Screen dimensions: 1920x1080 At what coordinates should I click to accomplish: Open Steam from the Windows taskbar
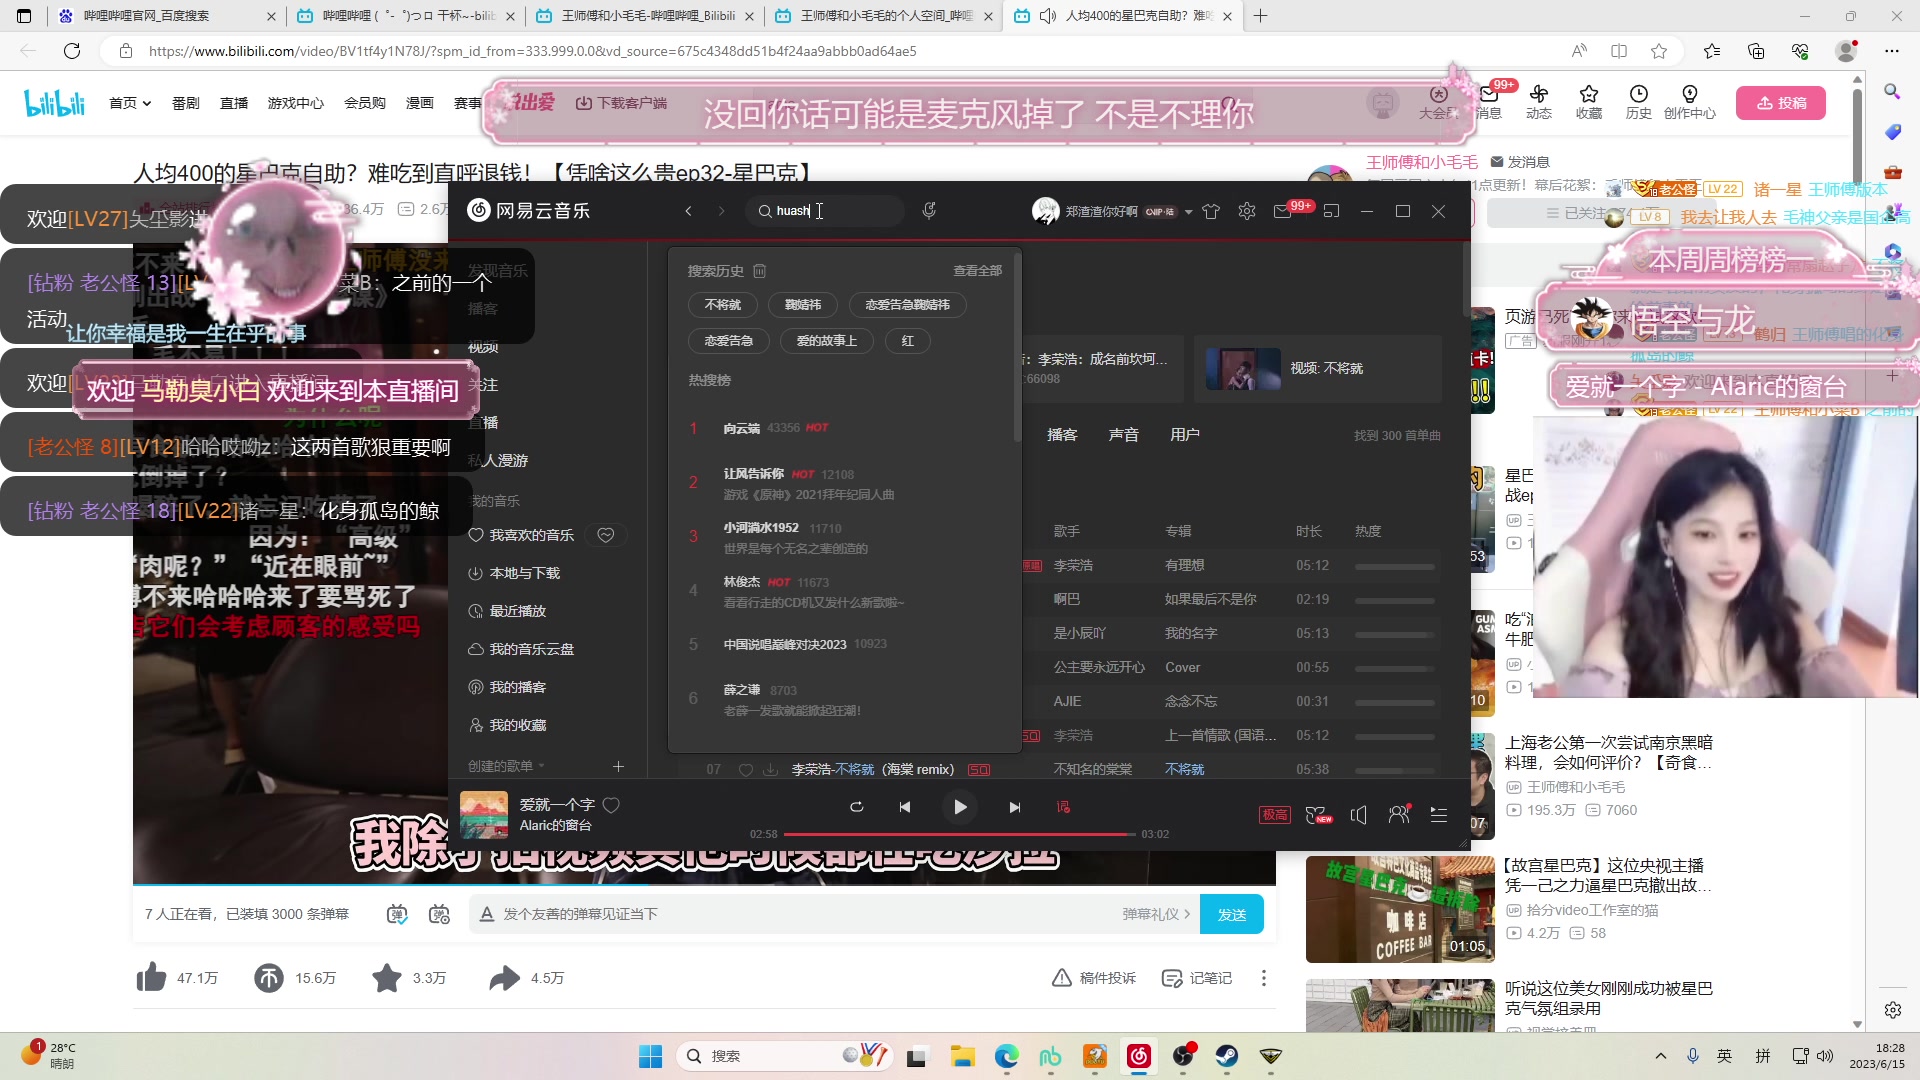click(1227, 1056)
